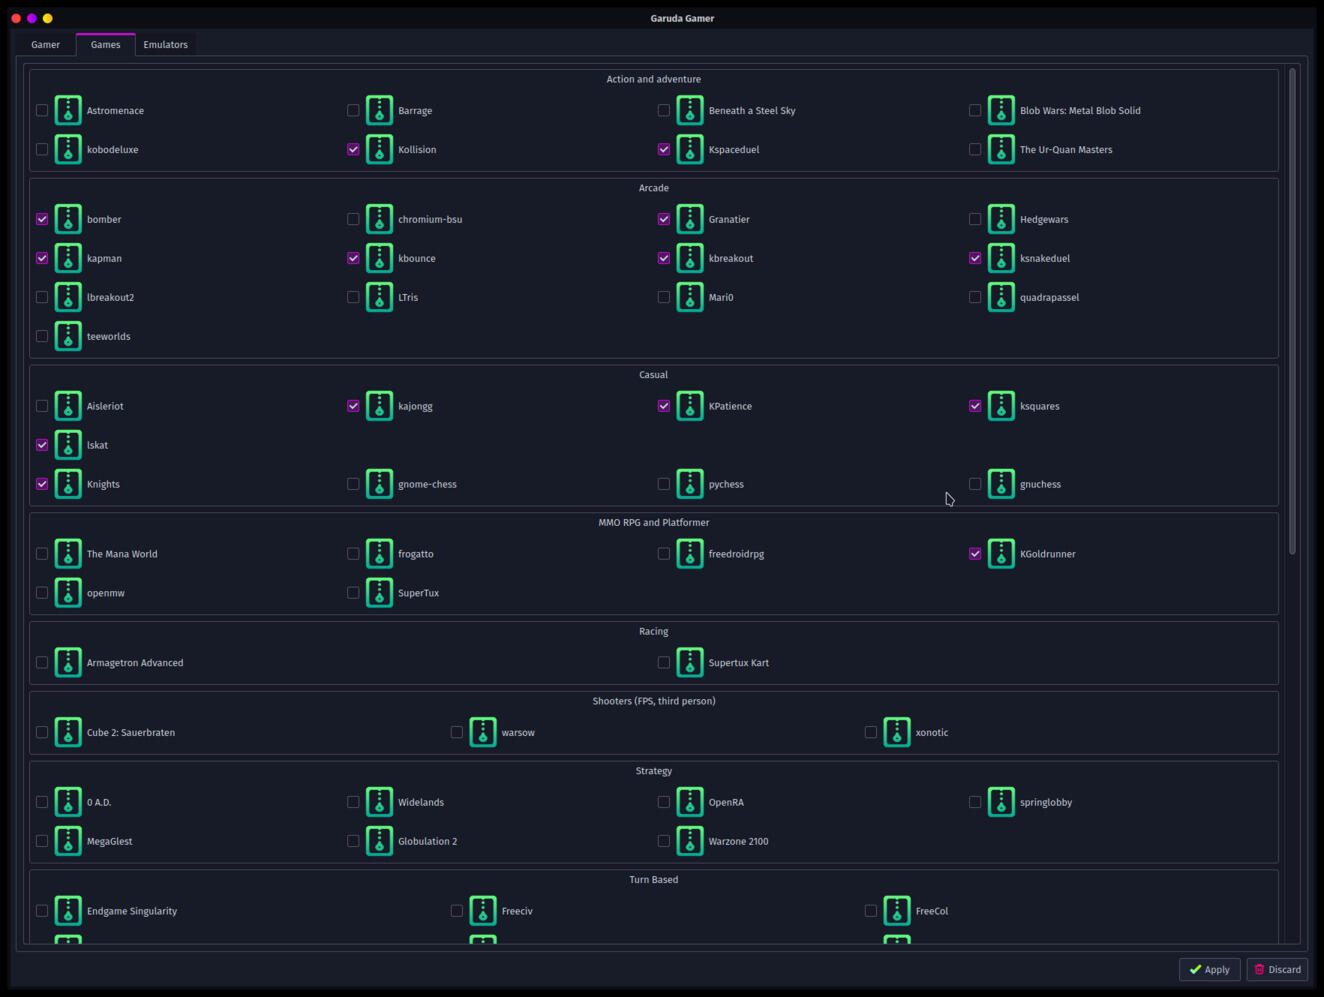Click the warsow package icon
This screenshot has width=1324, height=997.
coord(483,733)
